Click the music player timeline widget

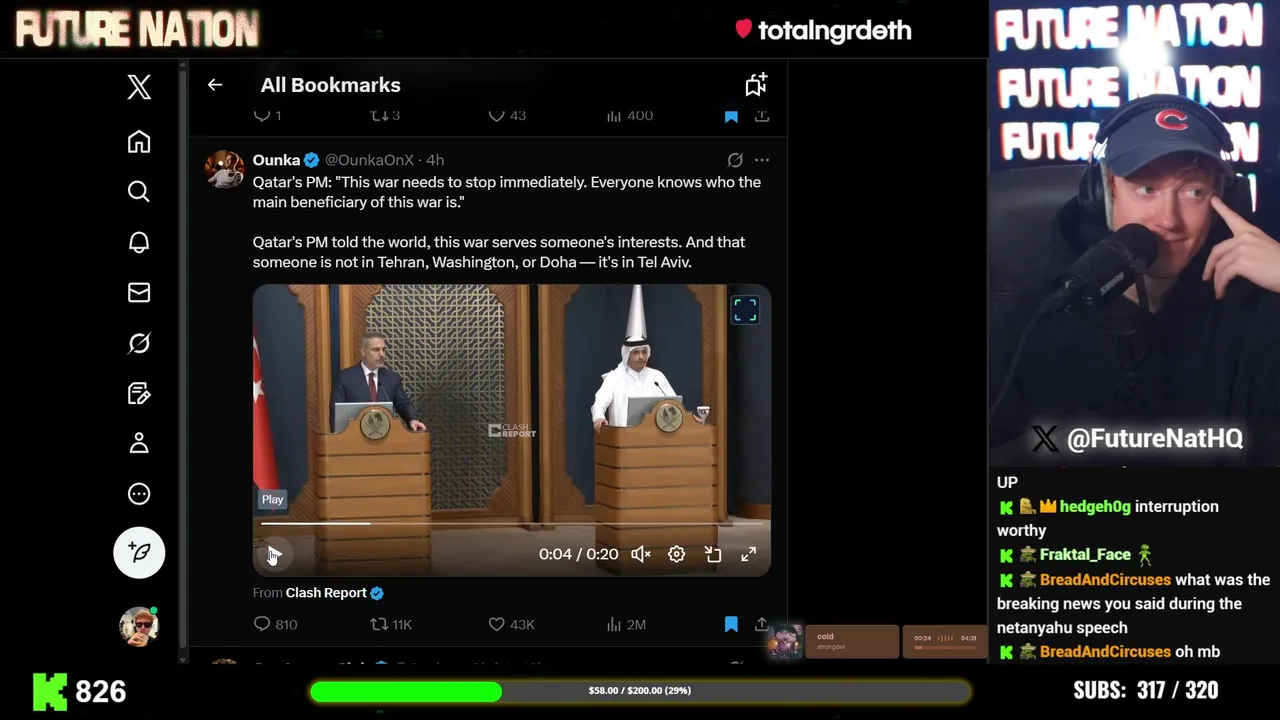944,641
